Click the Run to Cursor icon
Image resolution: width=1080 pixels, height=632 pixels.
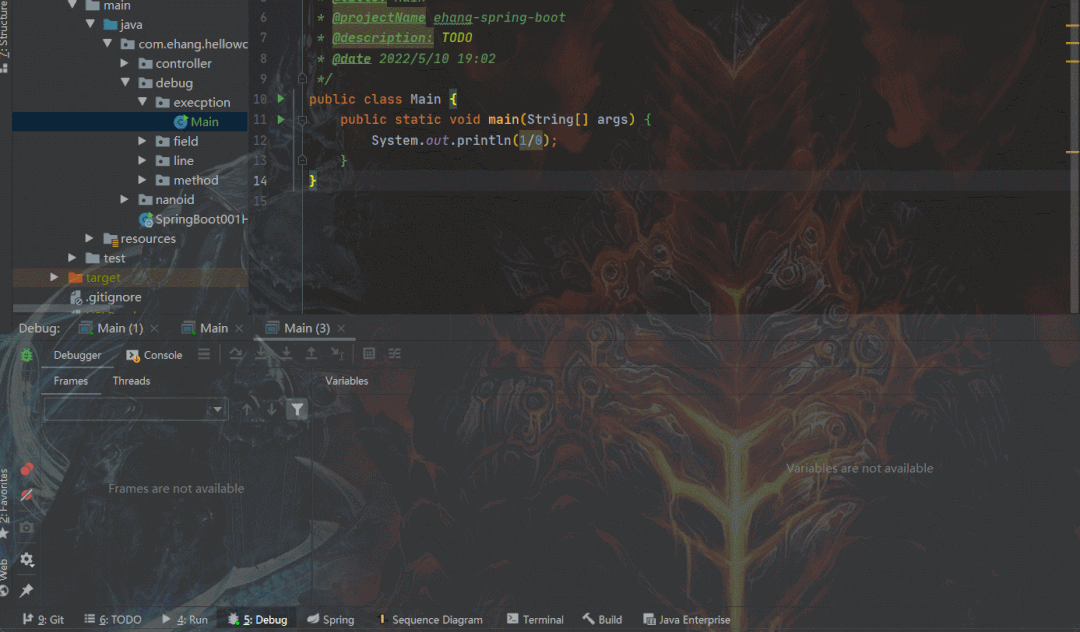(x=337, y=354)
